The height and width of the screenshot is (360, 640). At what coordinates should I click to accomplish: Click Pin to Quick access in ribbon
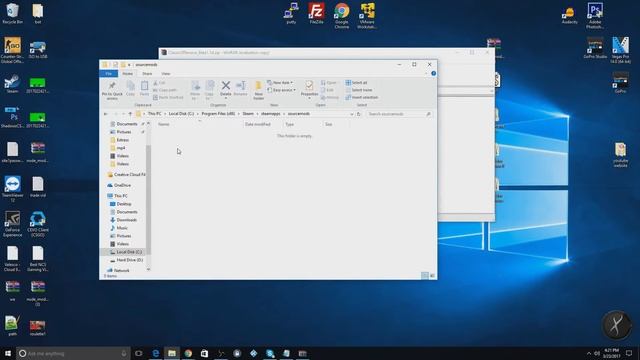[112, 90]
